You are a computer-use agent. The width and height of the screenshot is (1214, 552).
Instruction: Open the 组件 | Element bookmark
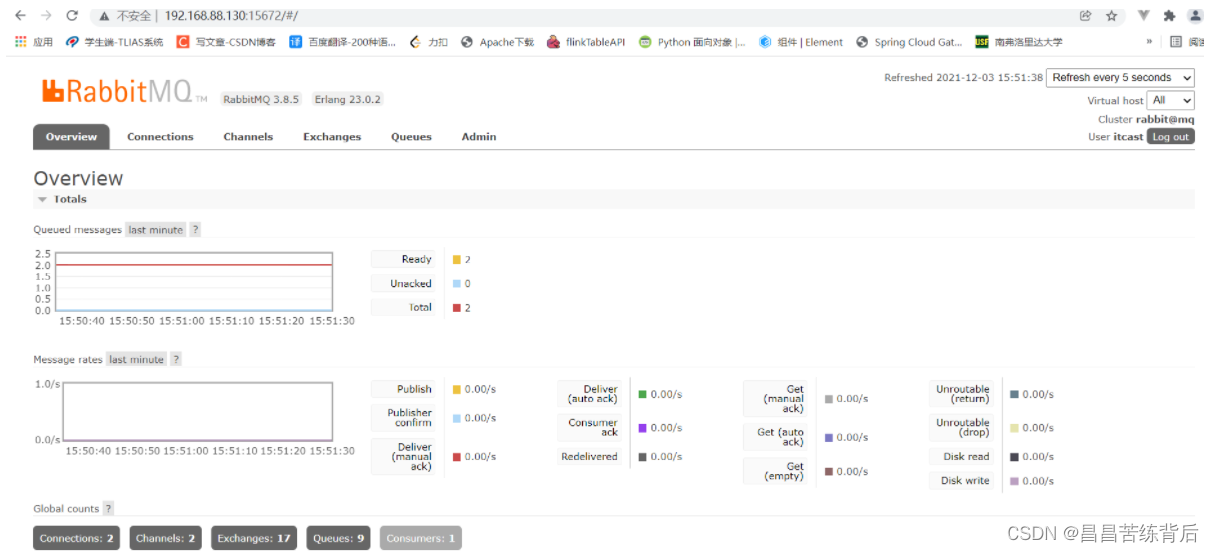click(x=801, y=42)
